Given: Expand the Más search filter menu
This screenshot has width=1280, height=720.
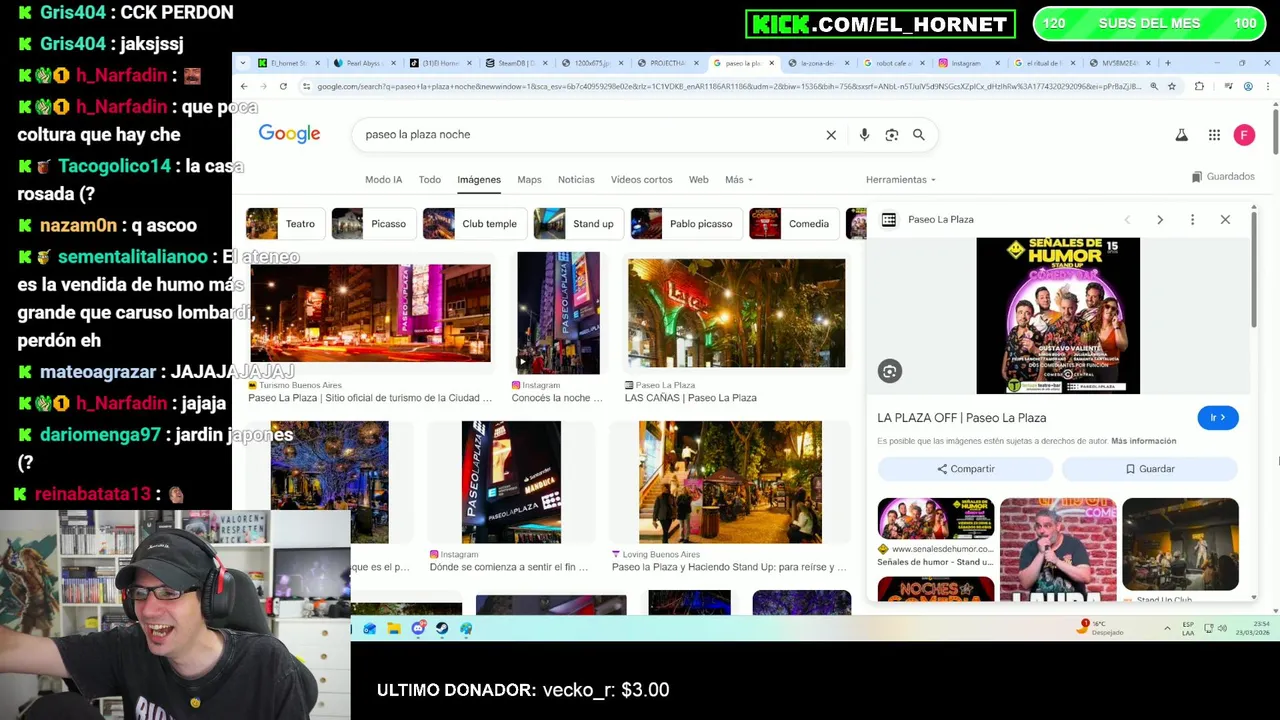Looking at the screenshot, I should click(x=739, y=180).
